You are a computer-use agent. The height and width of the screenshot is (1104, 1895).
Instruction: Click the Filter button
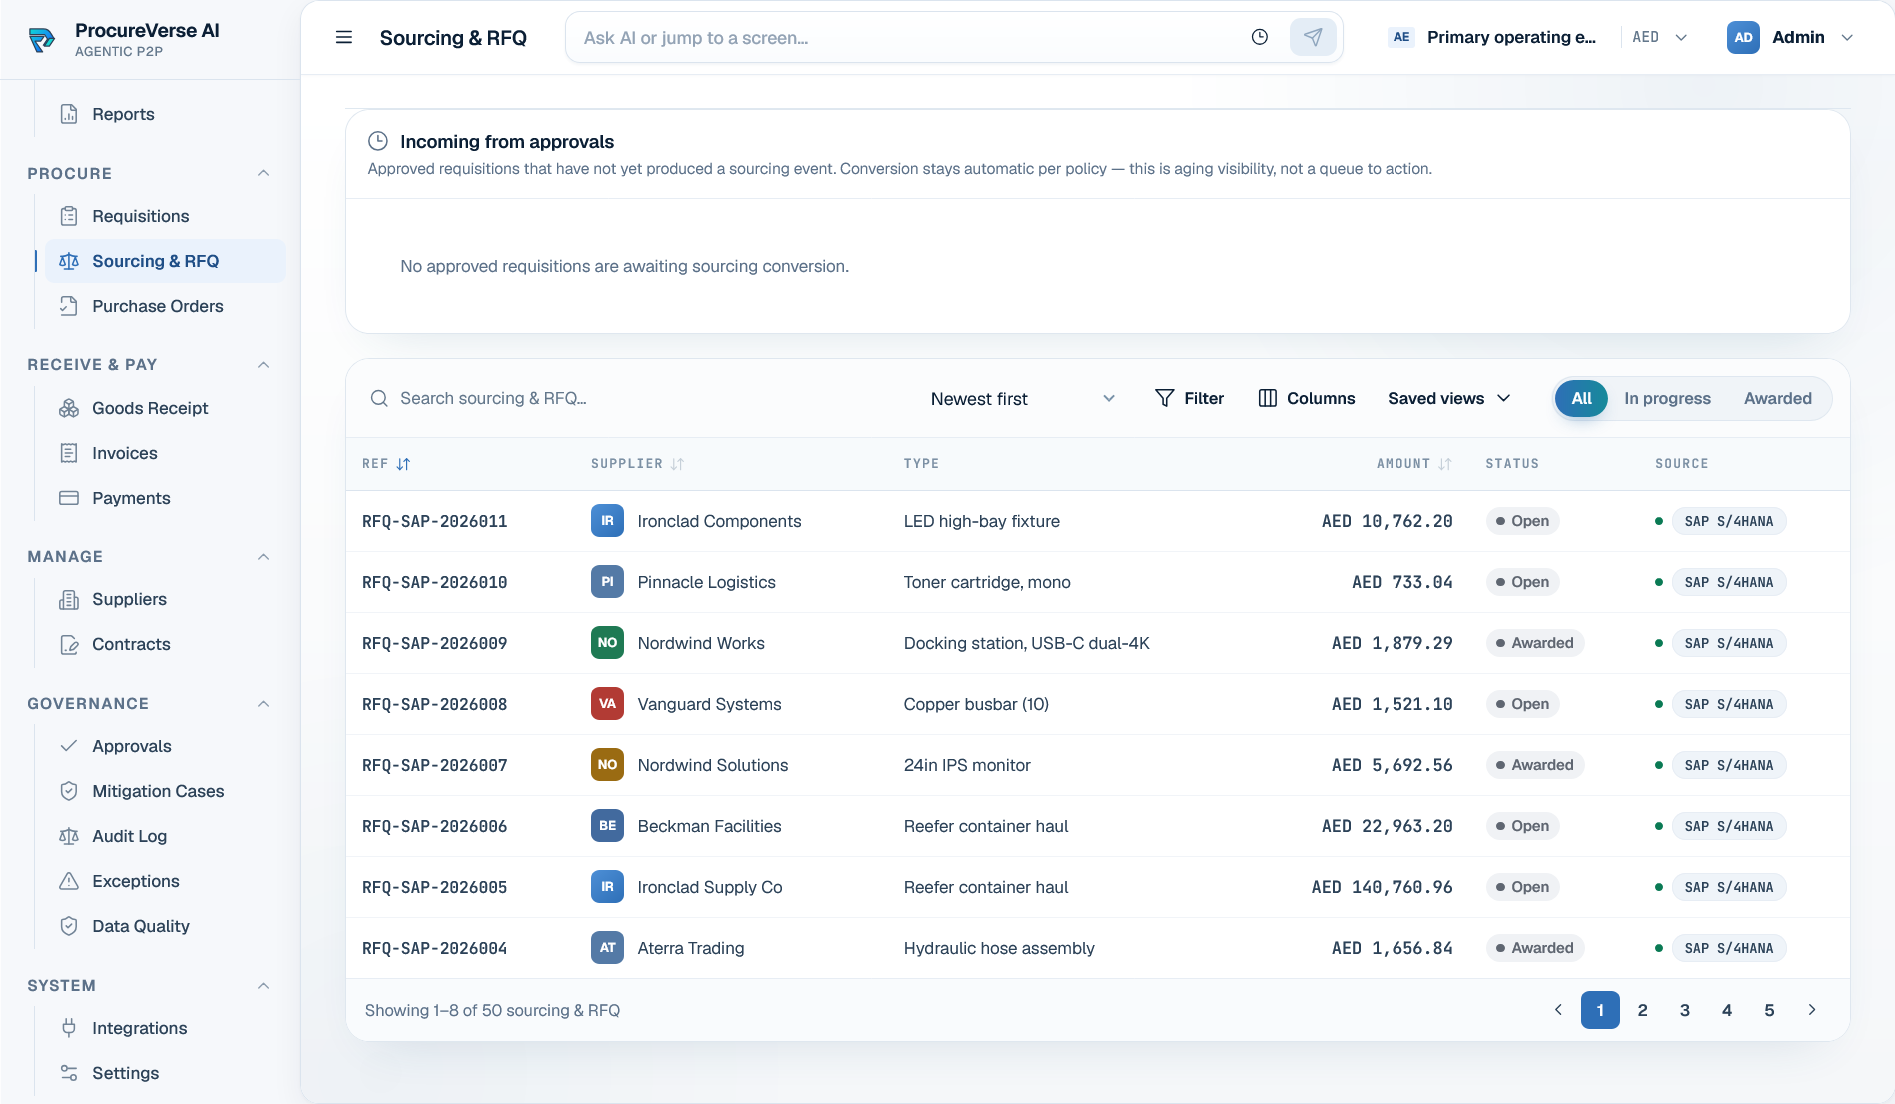[x=1189, y=398]
